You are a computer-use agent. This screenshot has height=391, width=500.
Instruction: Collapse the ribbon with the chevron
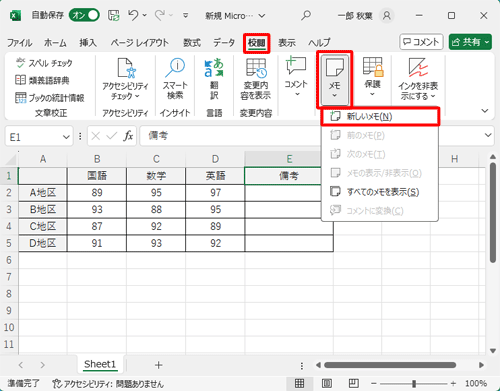coord(485,111)
